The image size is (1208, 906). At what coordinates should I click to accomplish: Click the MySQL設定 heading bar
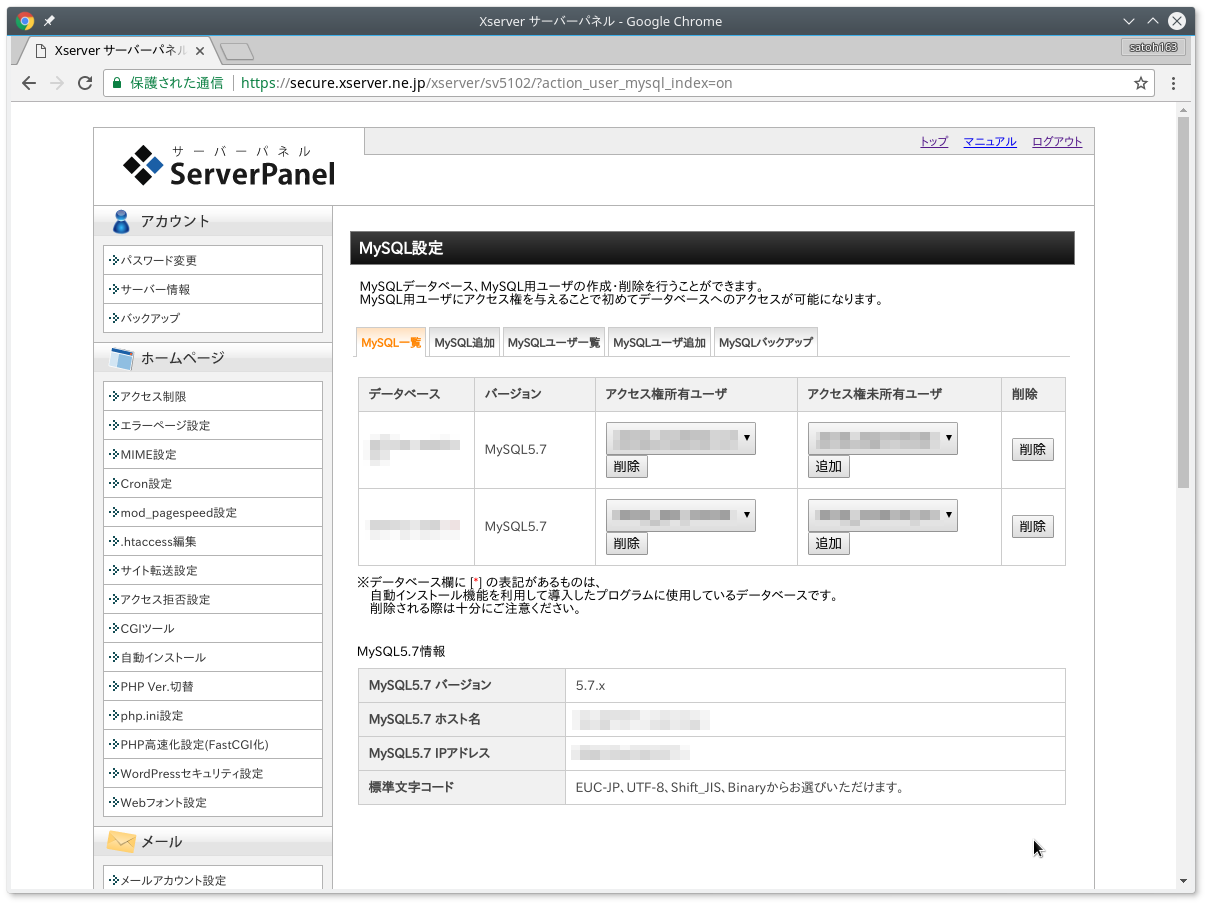(712, 248)
